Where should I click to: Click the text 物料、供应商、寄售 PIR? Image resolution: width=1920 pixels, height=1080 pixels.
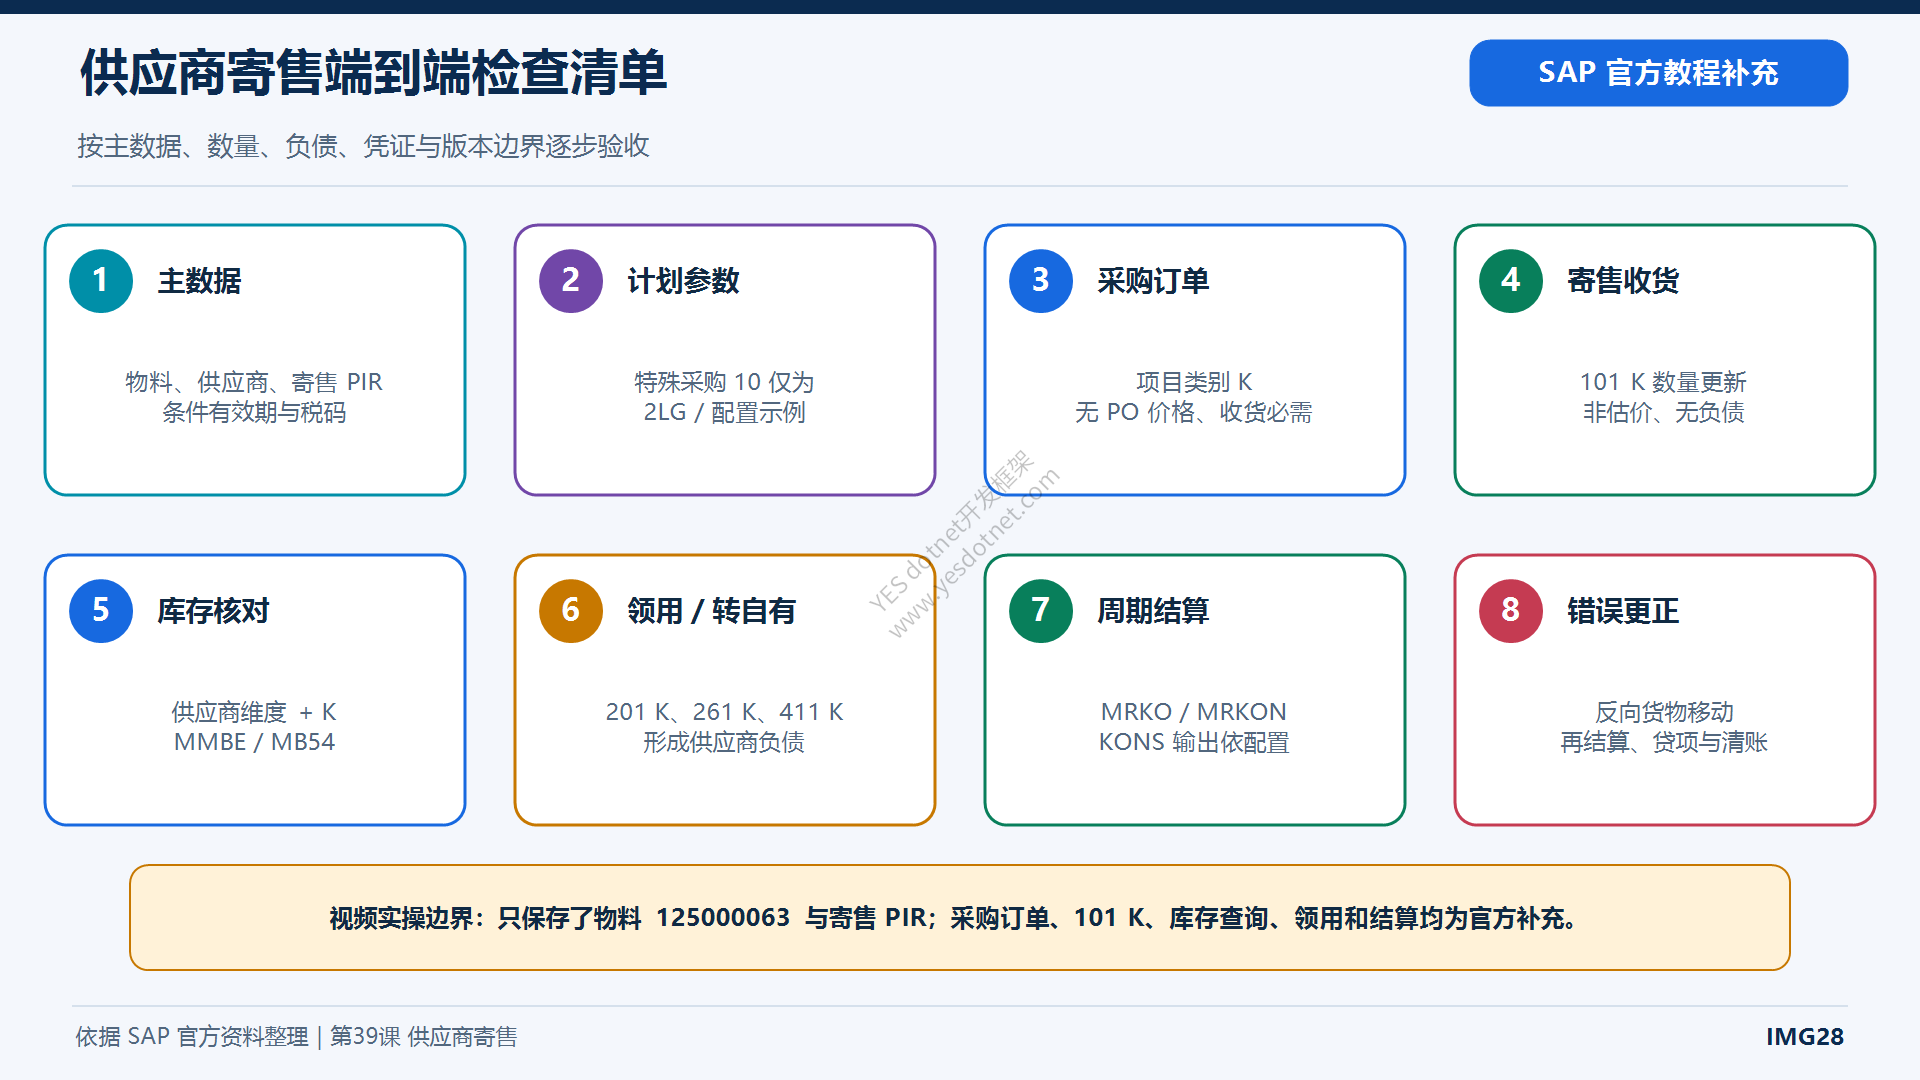click(x=254, y=382)
